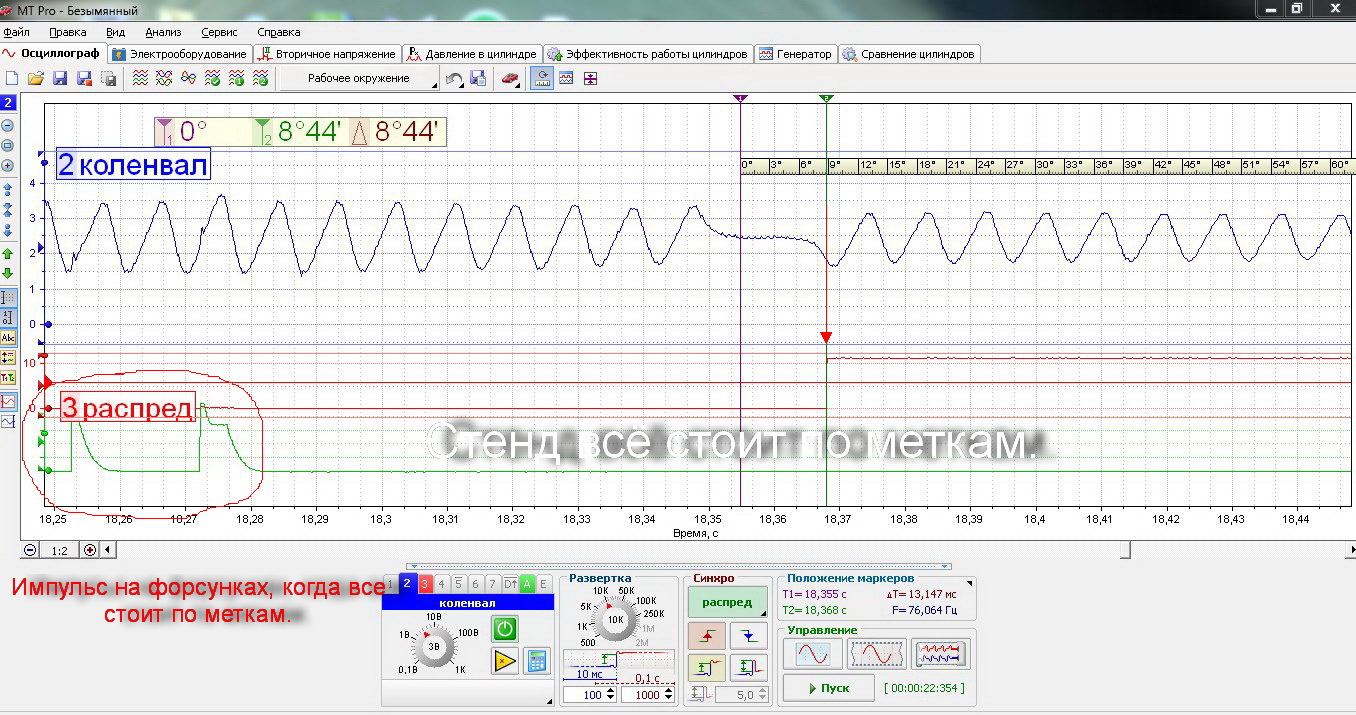Click the blue waveform window toolbar icon
1356x715 pixels.
566,78
